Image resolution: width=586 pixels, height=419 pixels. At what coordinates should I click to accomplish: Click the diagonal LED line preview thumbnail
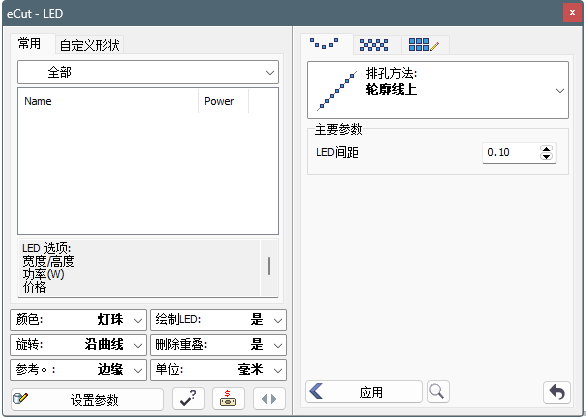tap(337, 91)
